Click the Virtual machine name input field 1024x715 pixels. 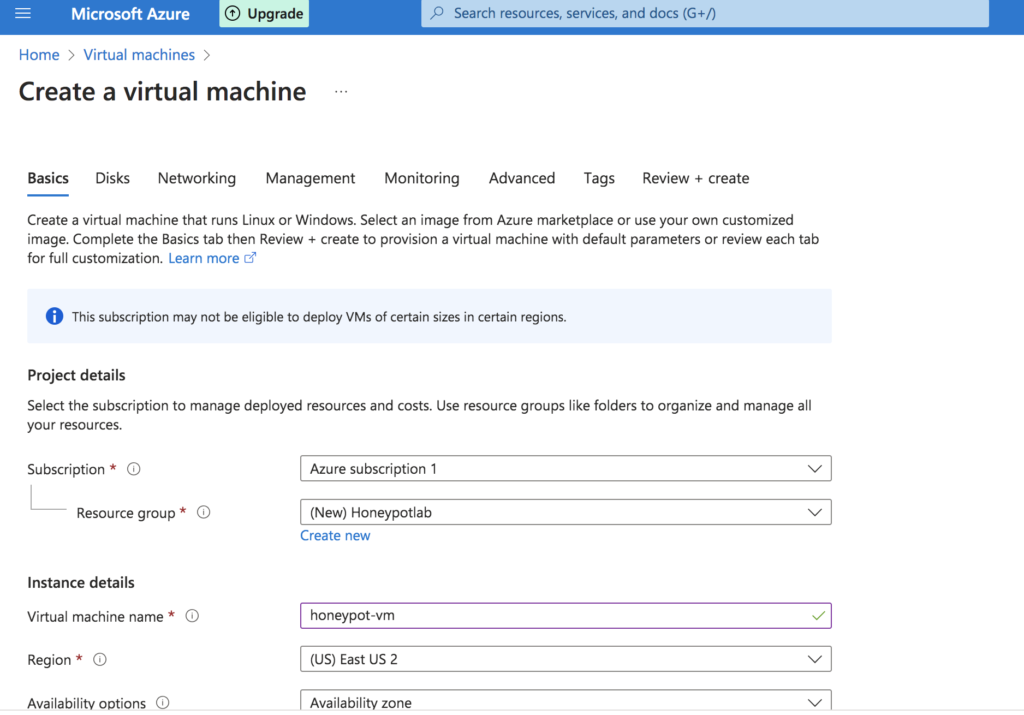(x=566, y=616)
